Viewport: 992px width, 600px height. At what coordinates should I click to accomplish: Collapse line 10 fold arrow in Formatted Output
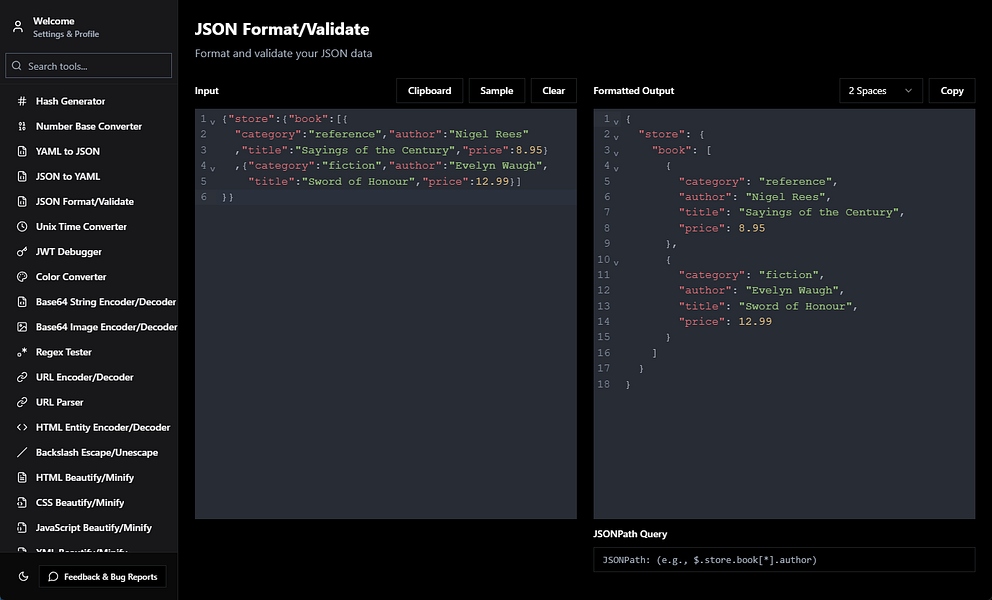click(x=616, y=262)
